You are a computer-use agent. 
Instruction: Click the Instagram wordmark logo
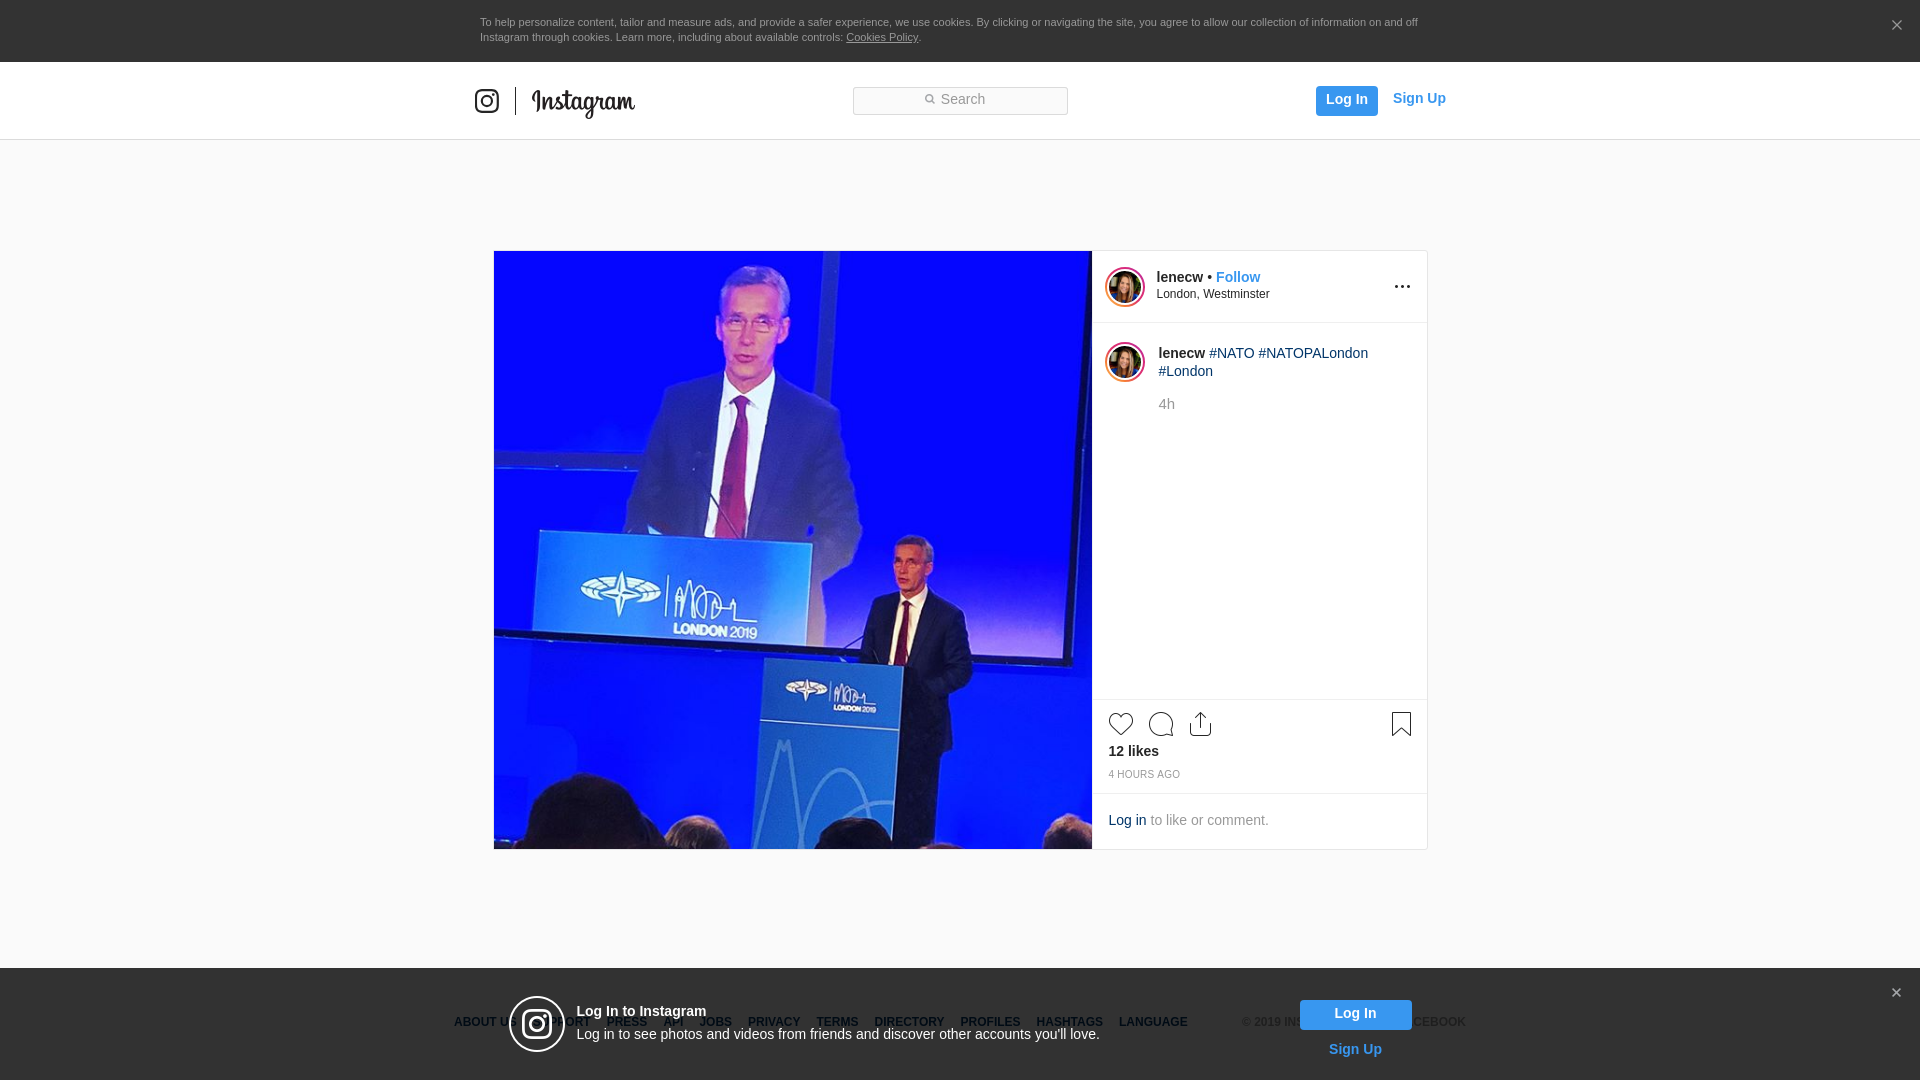coord(583,103)
